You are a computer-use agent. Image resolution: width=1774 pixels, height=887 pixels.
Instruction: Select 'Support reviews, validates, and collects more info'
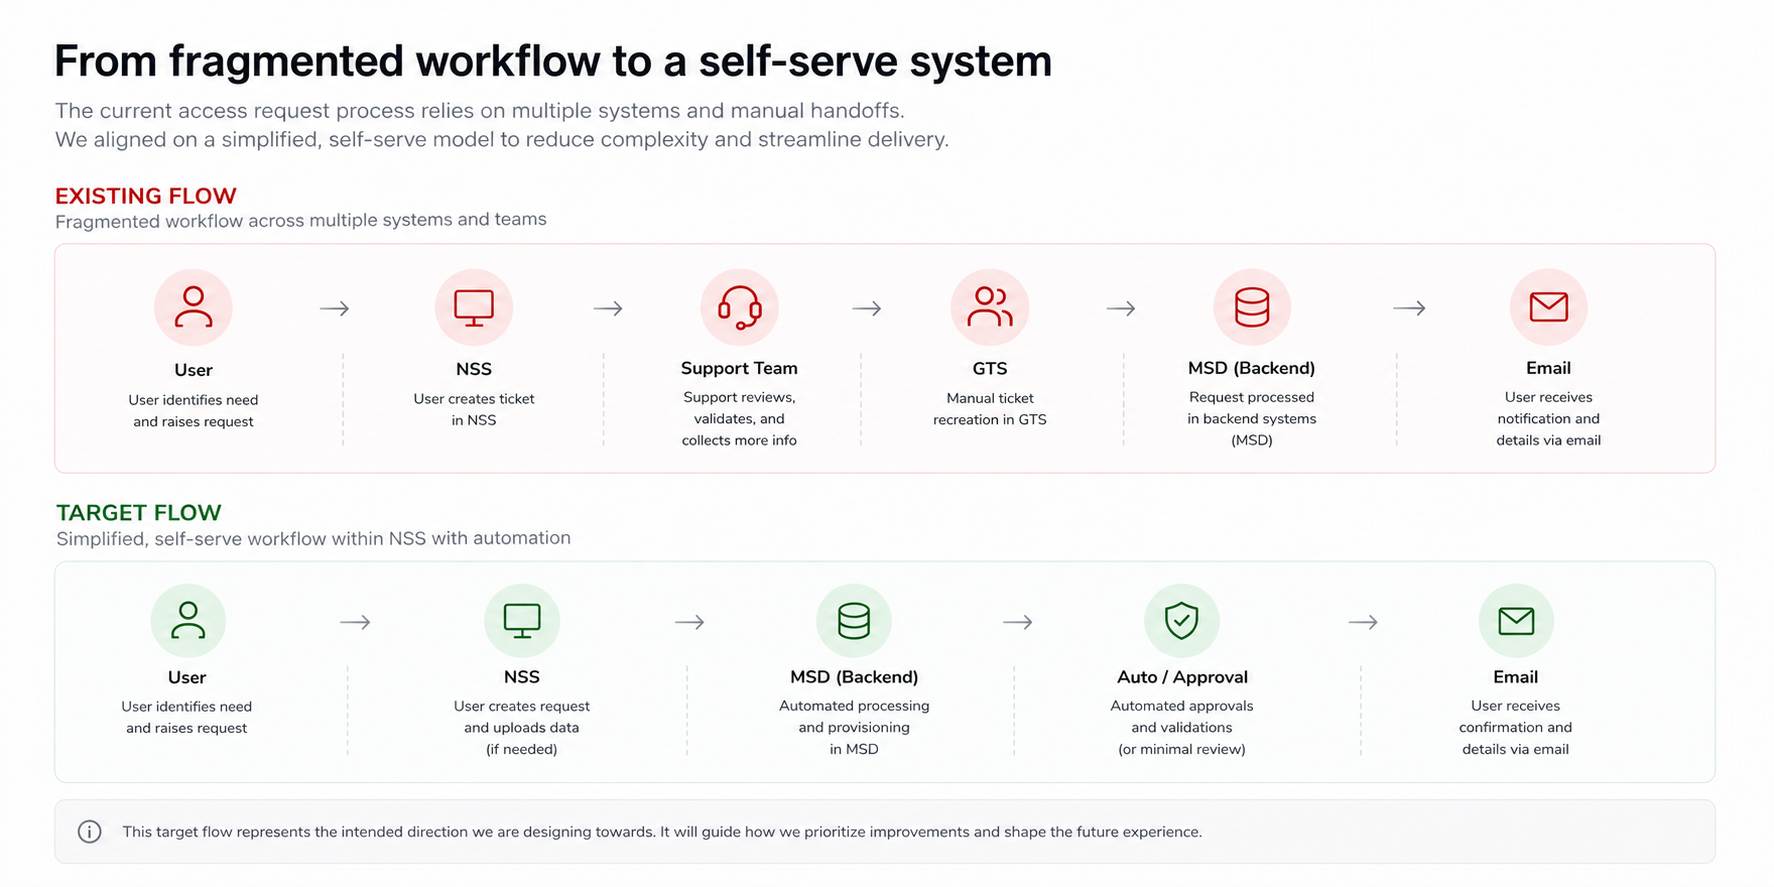(x=739, y=419)
